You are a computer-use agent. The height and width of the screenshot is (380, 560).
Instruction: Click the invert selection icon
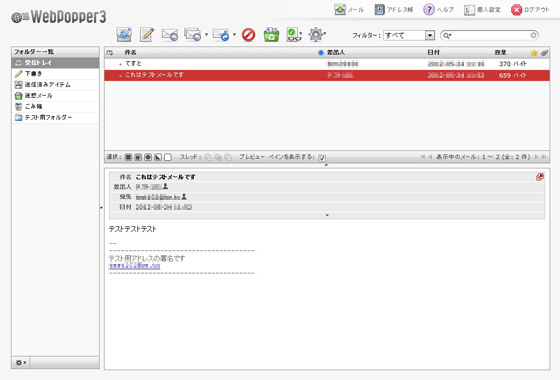point(158,157)
